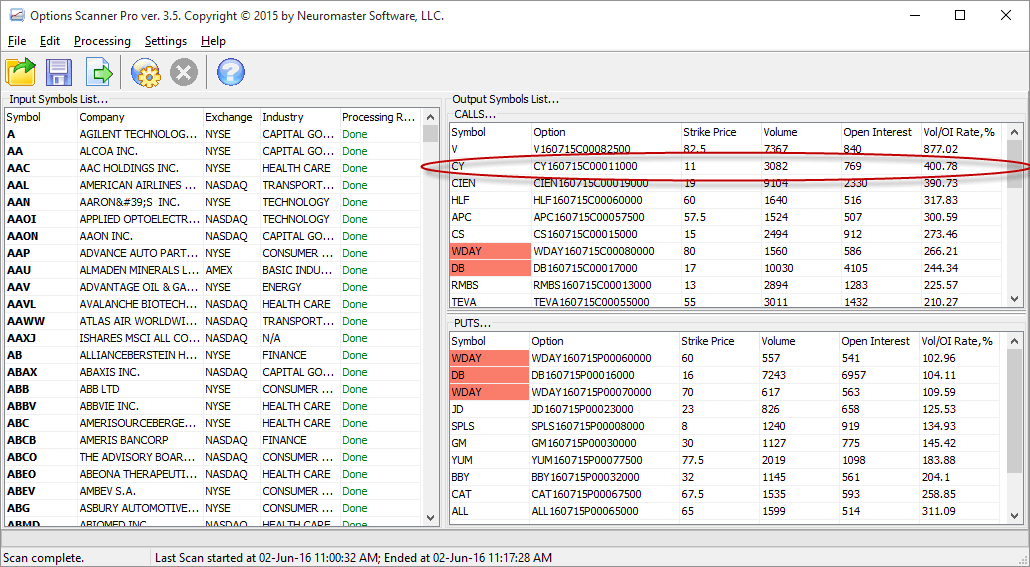Click the Scan complete status text
The width and height of the screenshot is (1030, 567).
(x=44, y=558)
